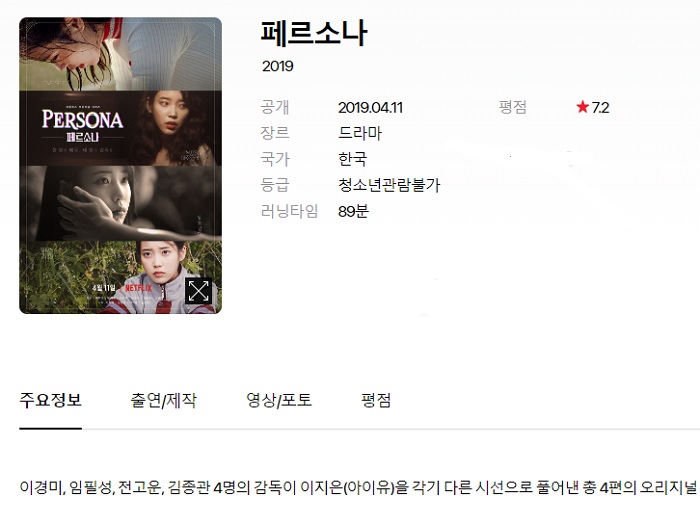Screen dimensions: 700x524
Task: Click the 2019.04.11 release date
Action: (371, 108)
